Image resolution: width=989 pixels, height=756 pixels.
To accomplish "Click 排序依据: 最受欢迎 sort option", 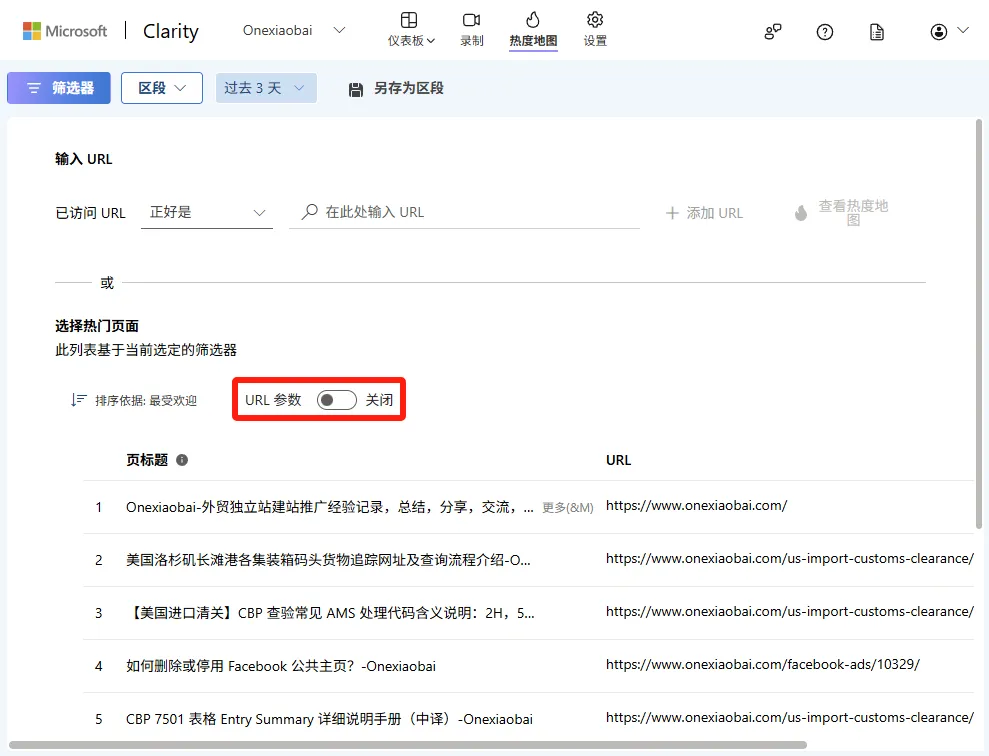I will point(146,400).
